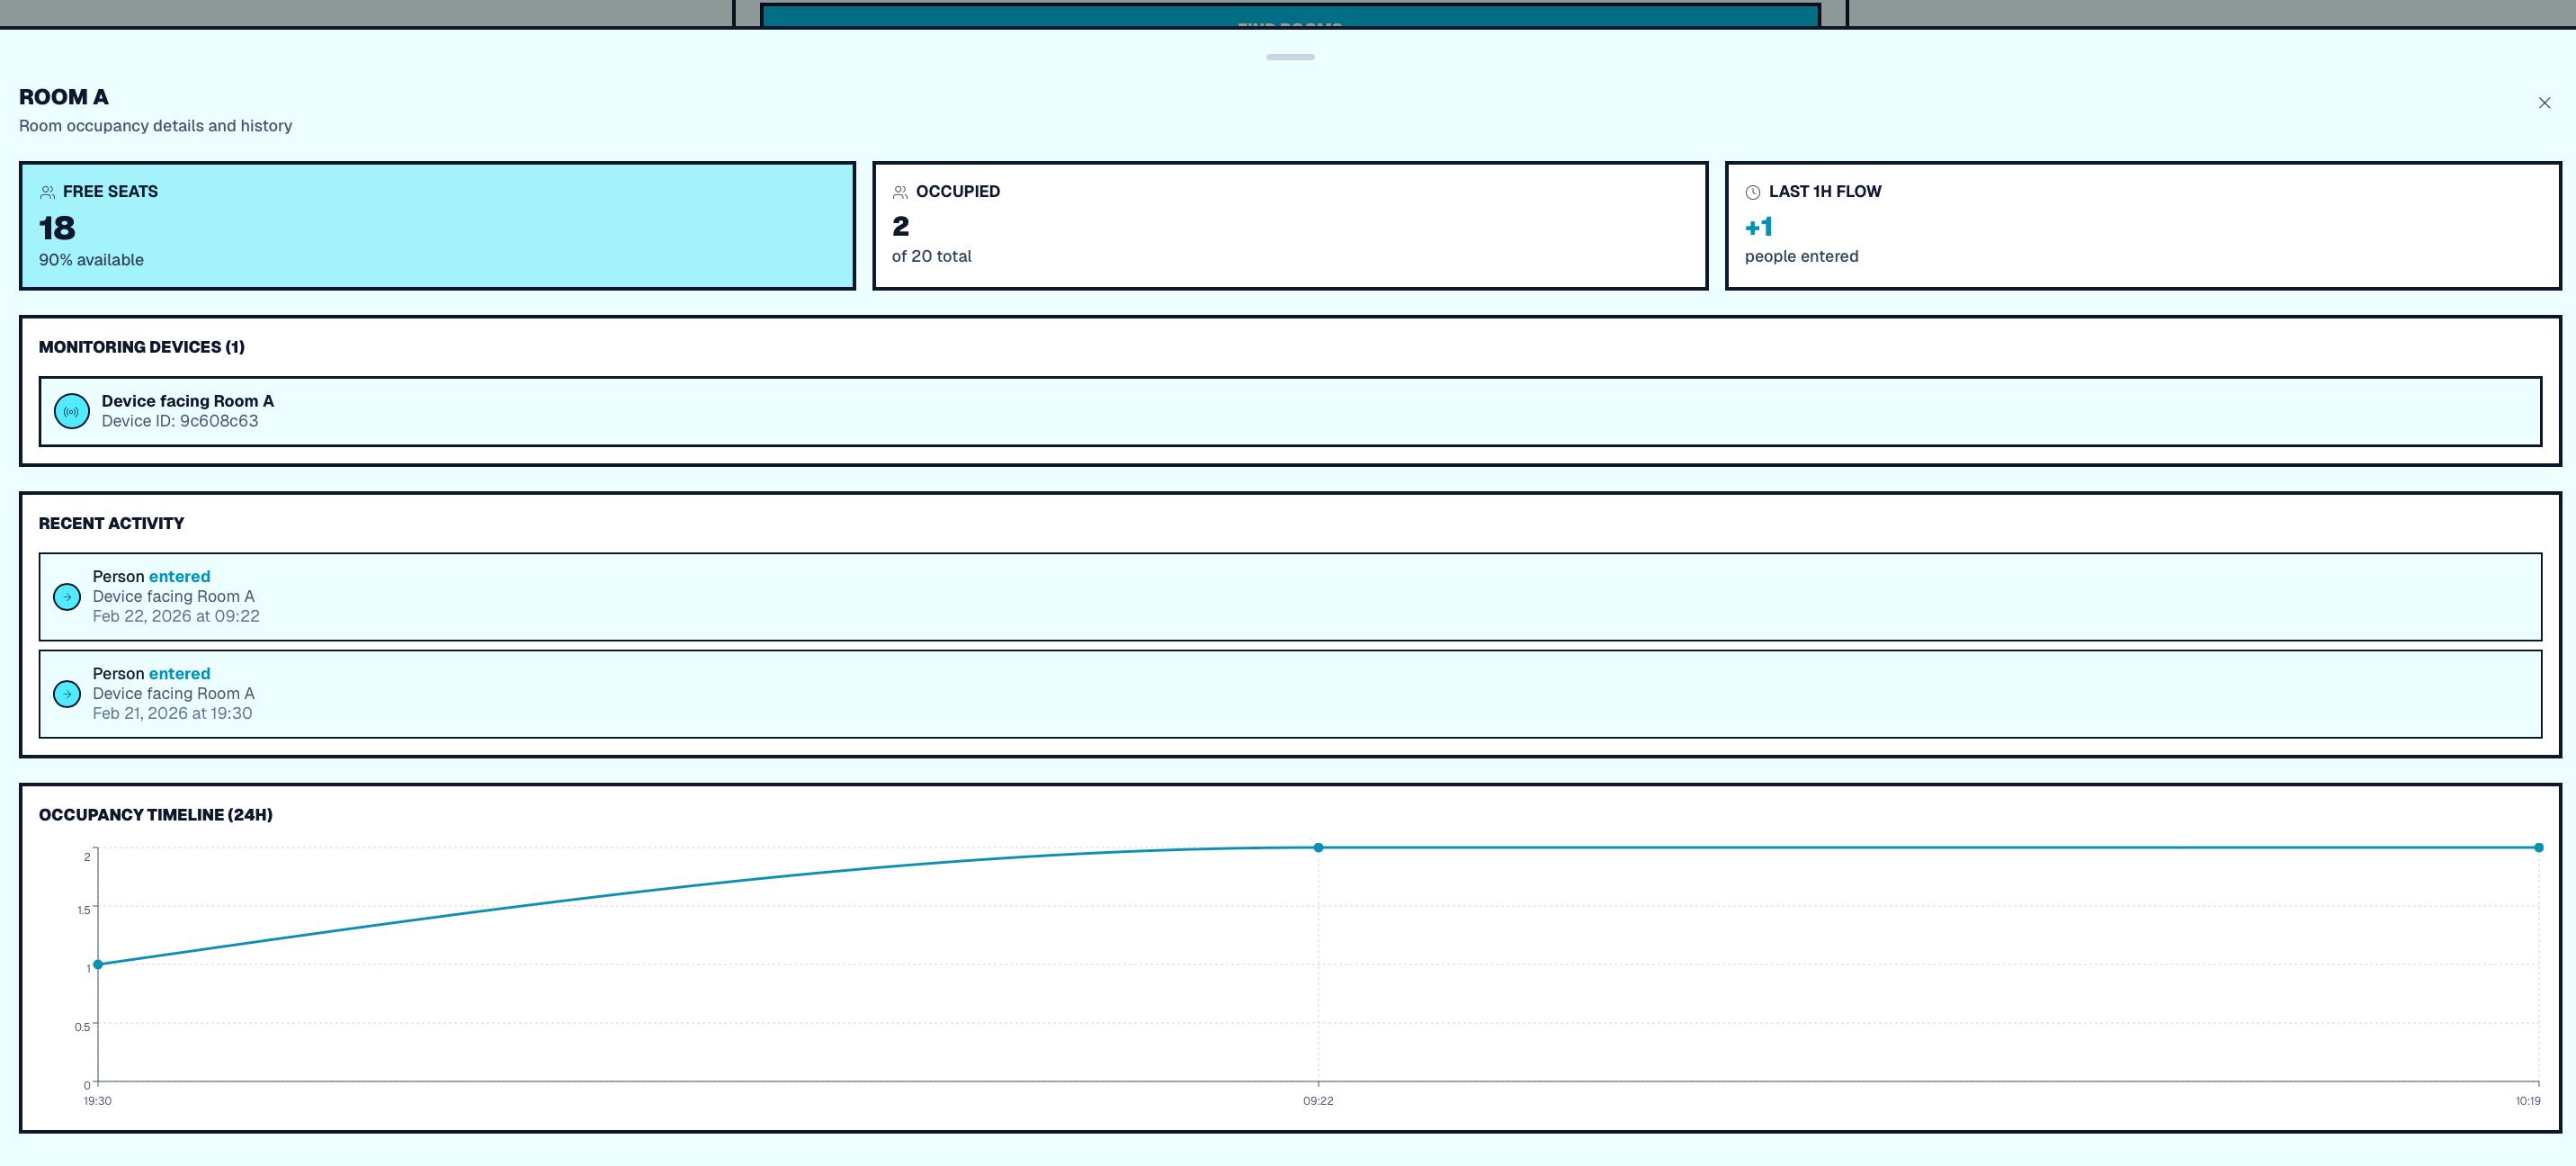This screenshot has height=1166, width=2576.
Task: Click the Feb 21, 2026 19:30 activity row
Action: coord(1290,694)
